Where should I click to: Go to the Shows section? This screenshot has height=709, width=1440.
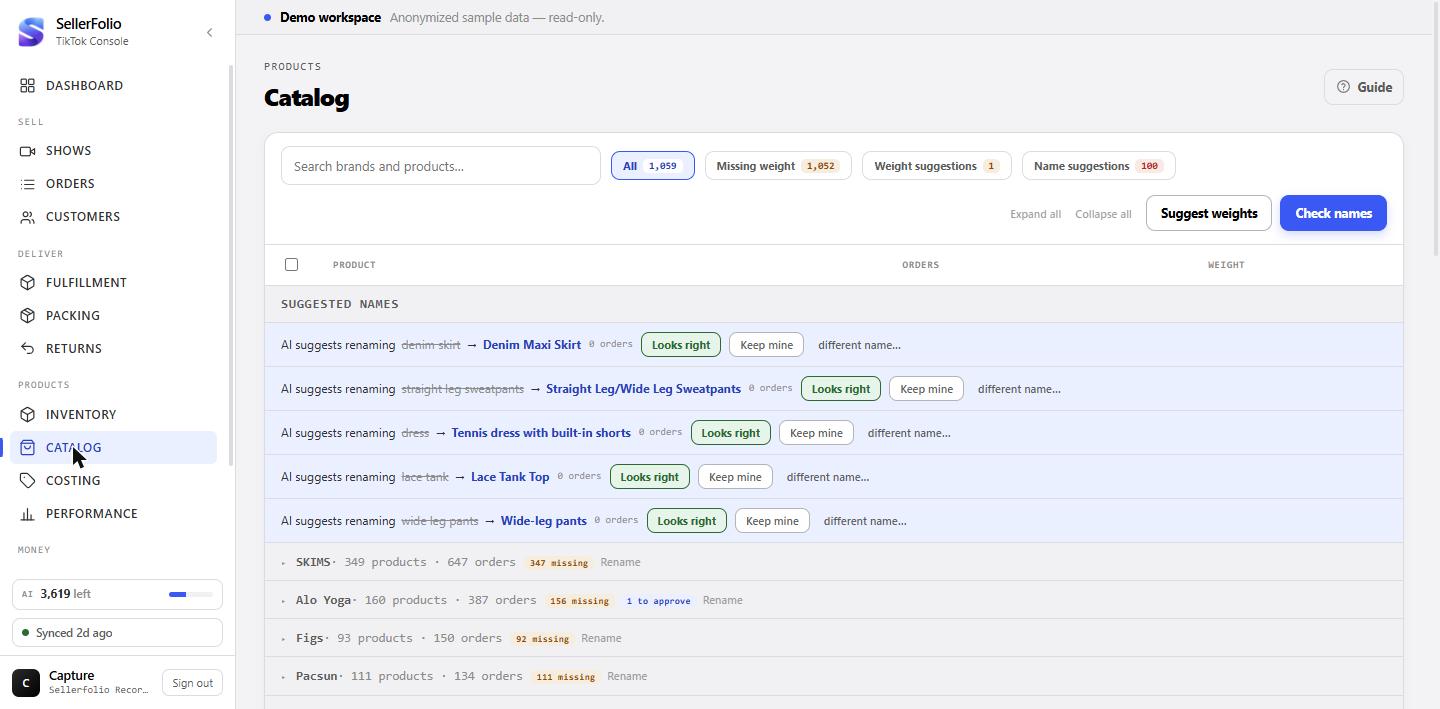(113, 151)
